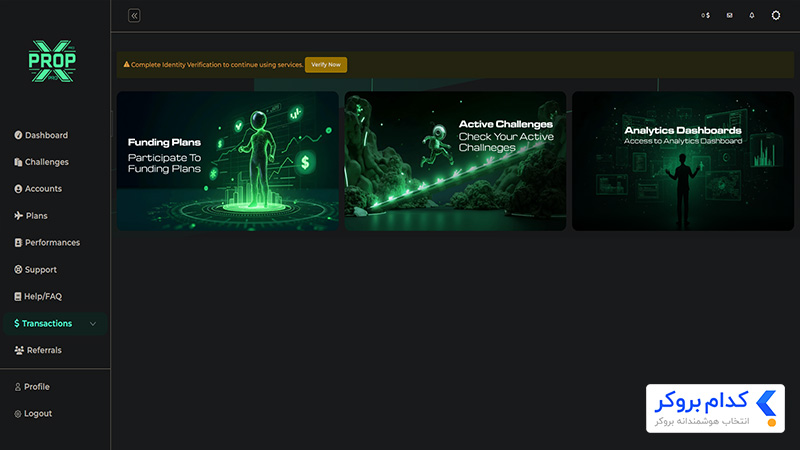Image resolution: width=800 pixels, height=450 pixels.
Task: Select the Accounts sidebar item
Action: (38, 189)
